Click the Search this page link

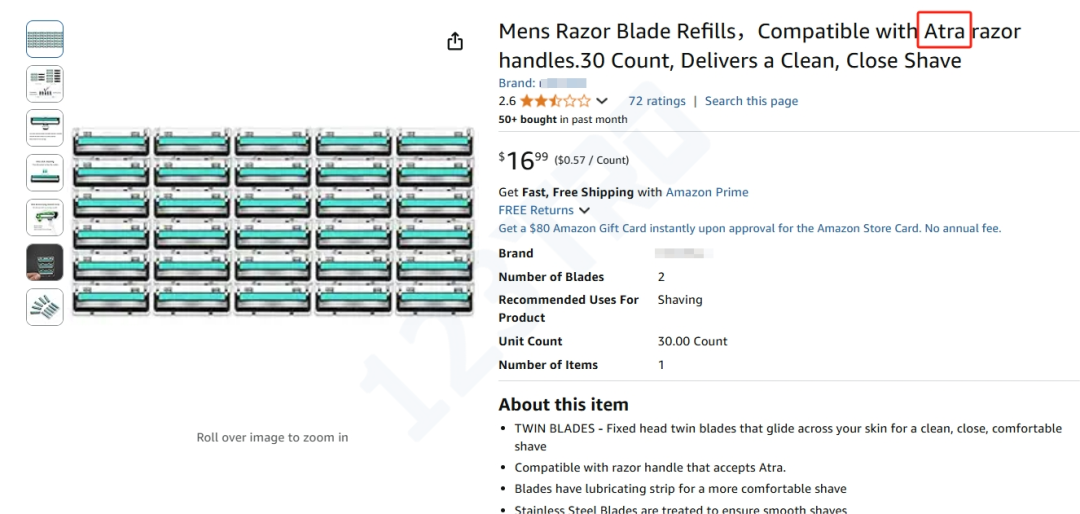click(751, 101)
